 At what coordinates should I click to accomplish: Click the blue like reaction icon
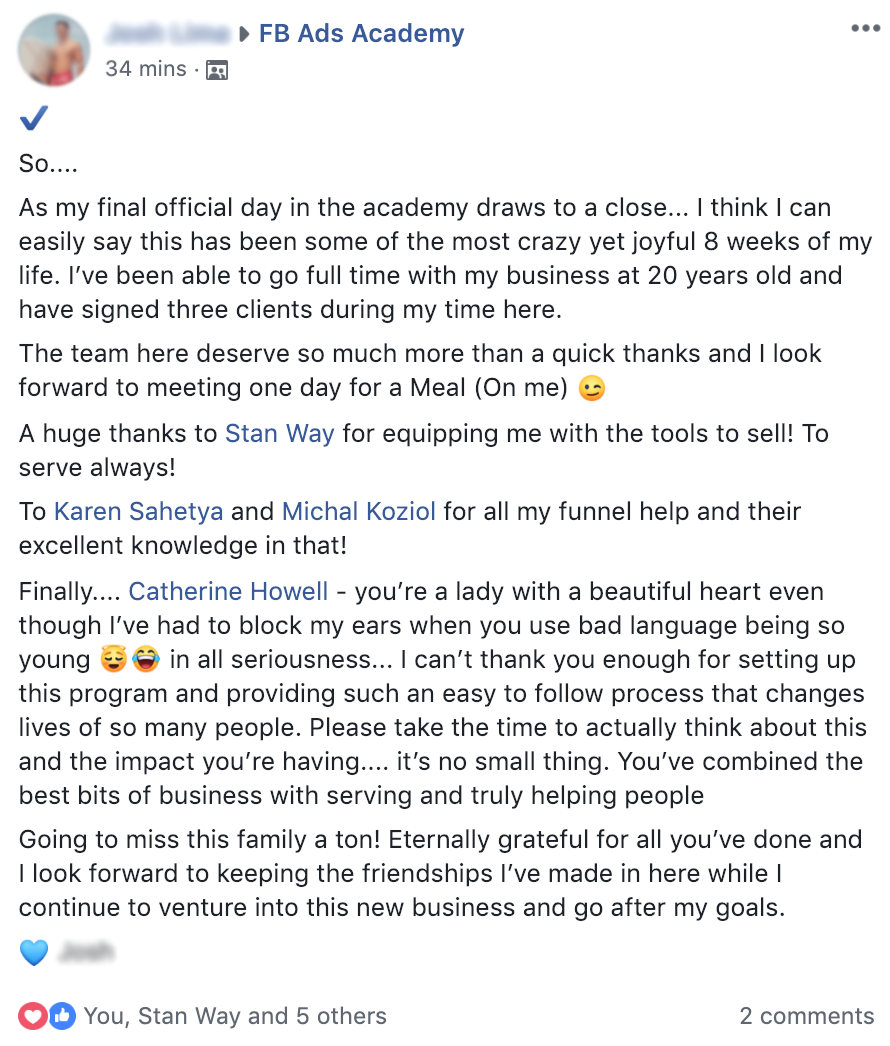point(60,1016)
